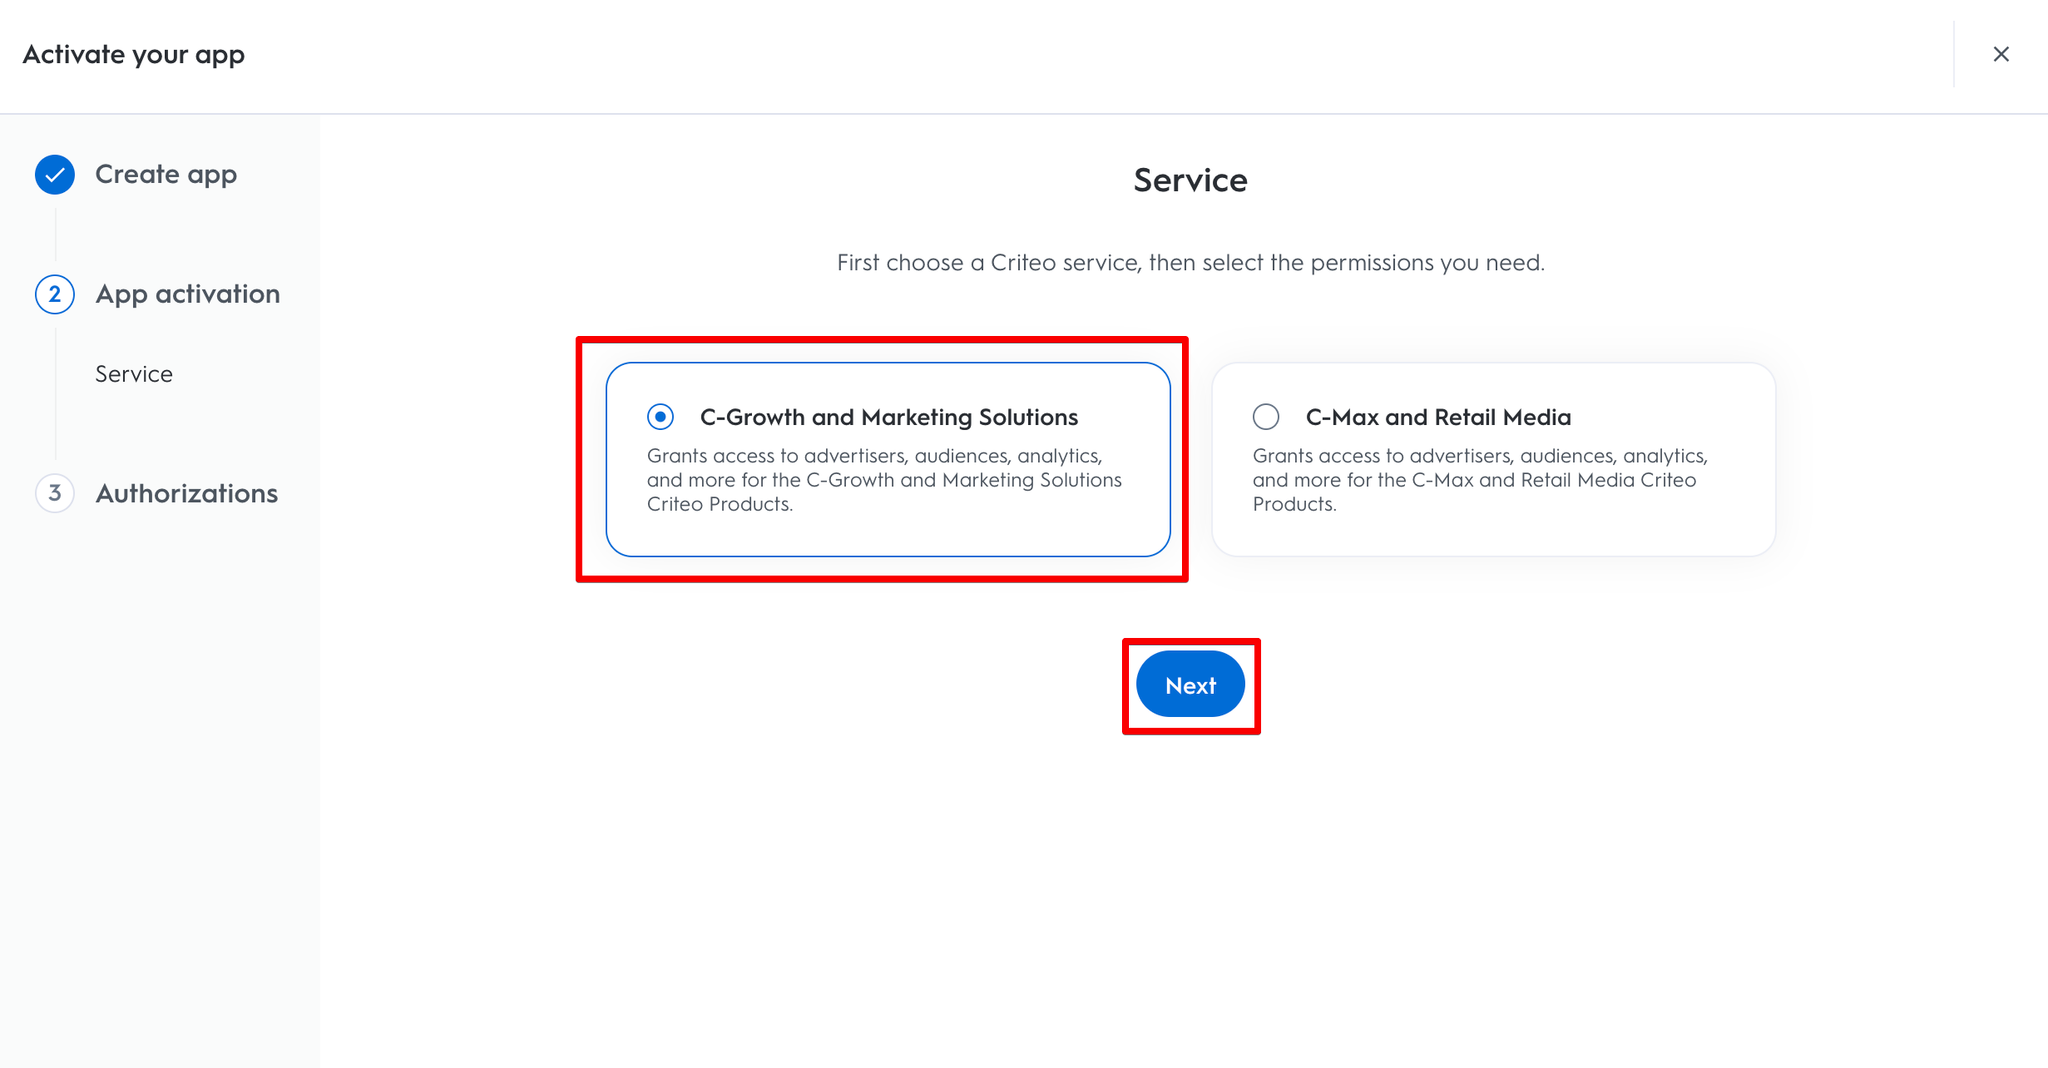
Task: Click the Service heading
Action: pyautogui.click(x=1190, y=180)
